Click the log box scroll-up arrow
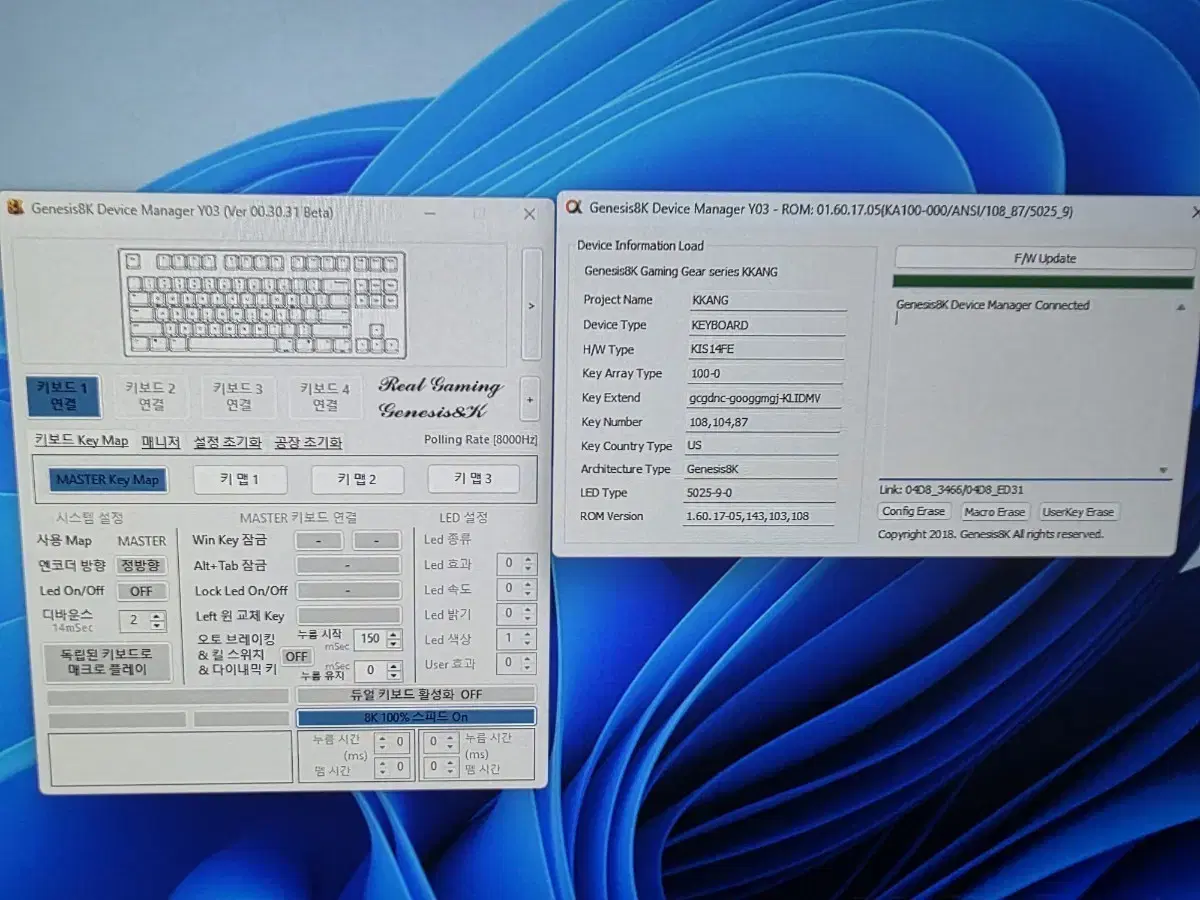Image resolution: width=1200 pixels, height=900 pixels. coord(1181,308)
